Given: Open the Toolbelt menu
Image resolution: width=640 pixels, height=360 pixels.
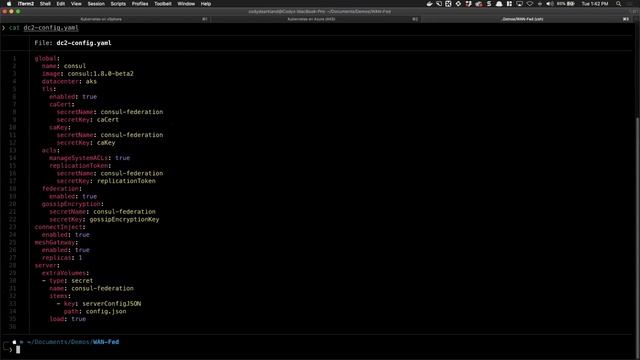Looking at the screenshot, I should pyautogui.click(x=163, y=4).
